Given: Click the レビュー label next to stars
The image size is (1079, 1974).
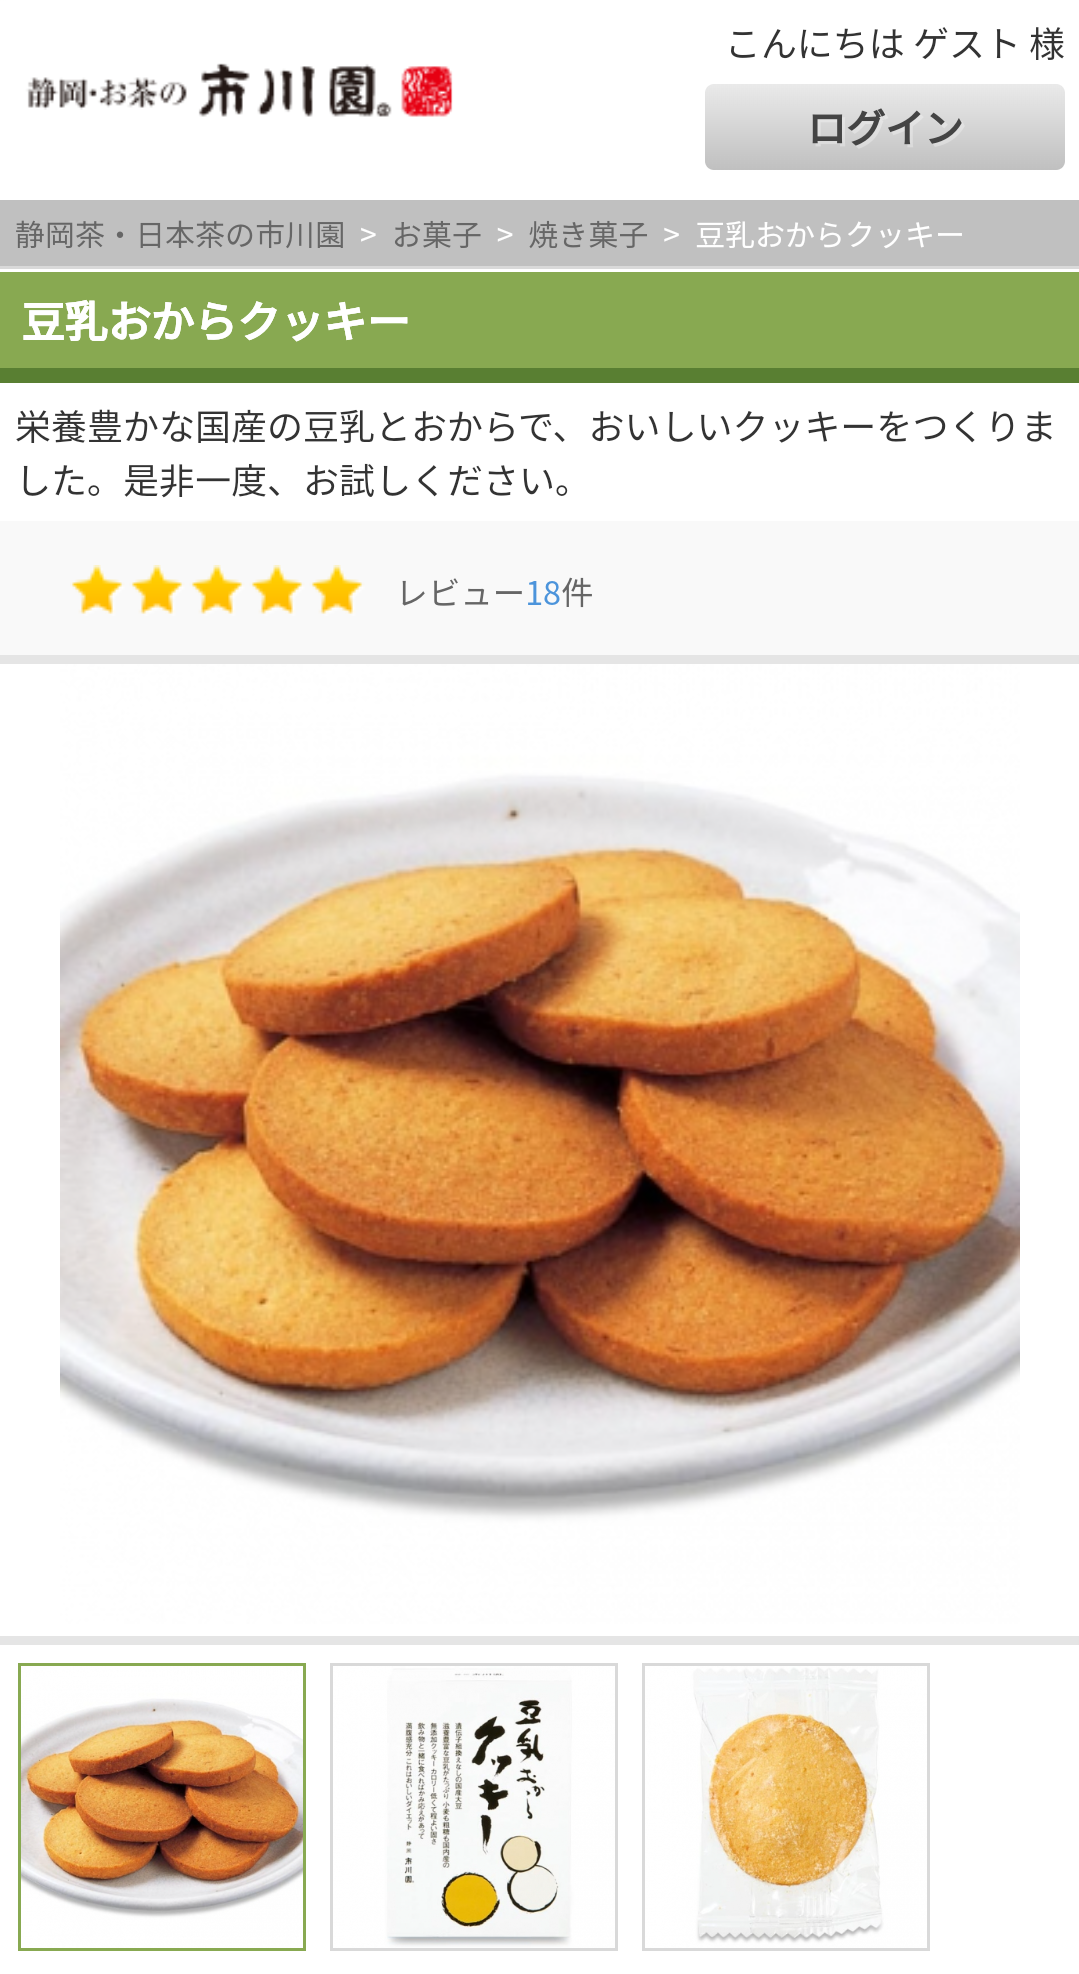Looking at the screenshot, I should pyautogui.click(x=461, y=593).
